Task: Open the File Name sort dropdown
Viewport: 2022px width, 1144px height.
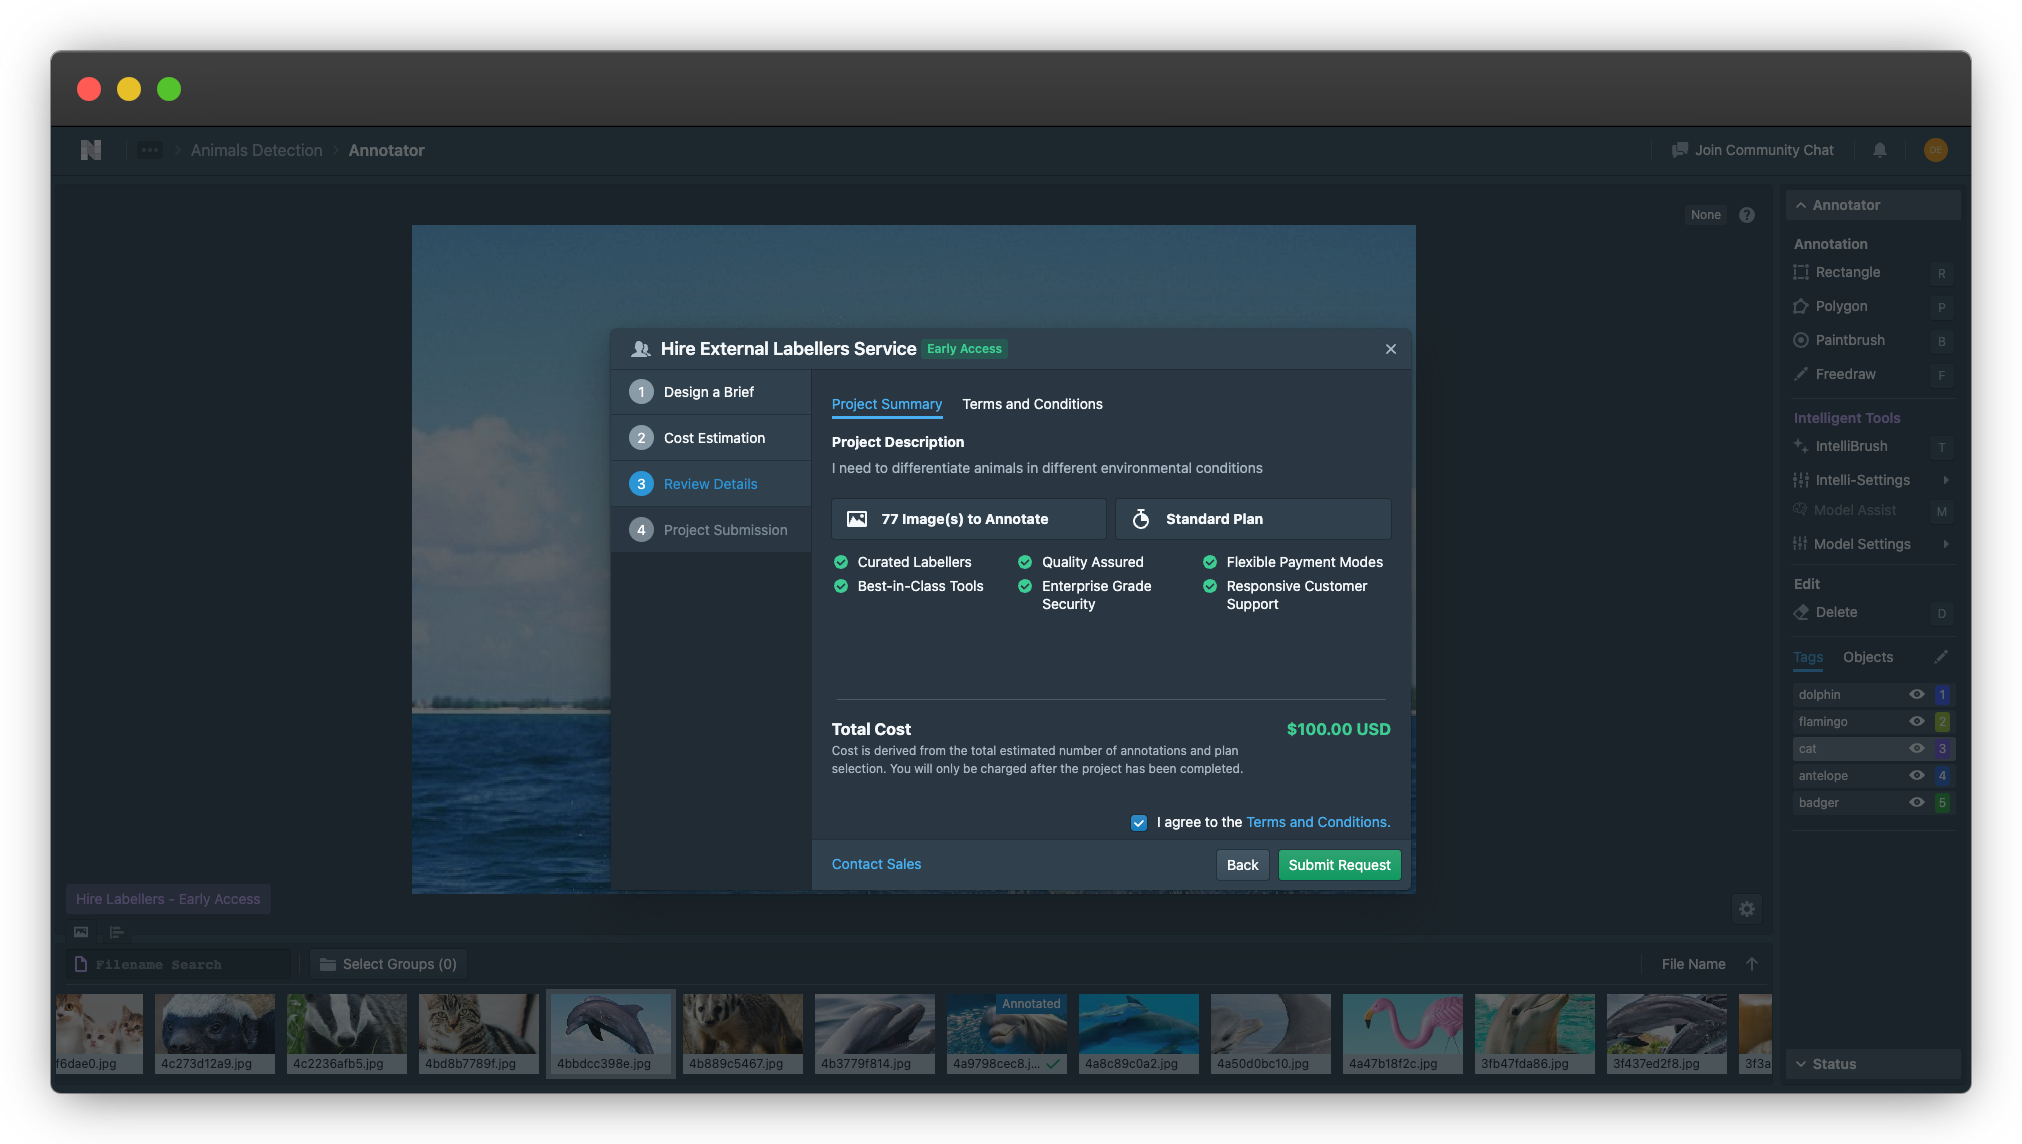Action: click(x=1693, y=964)
